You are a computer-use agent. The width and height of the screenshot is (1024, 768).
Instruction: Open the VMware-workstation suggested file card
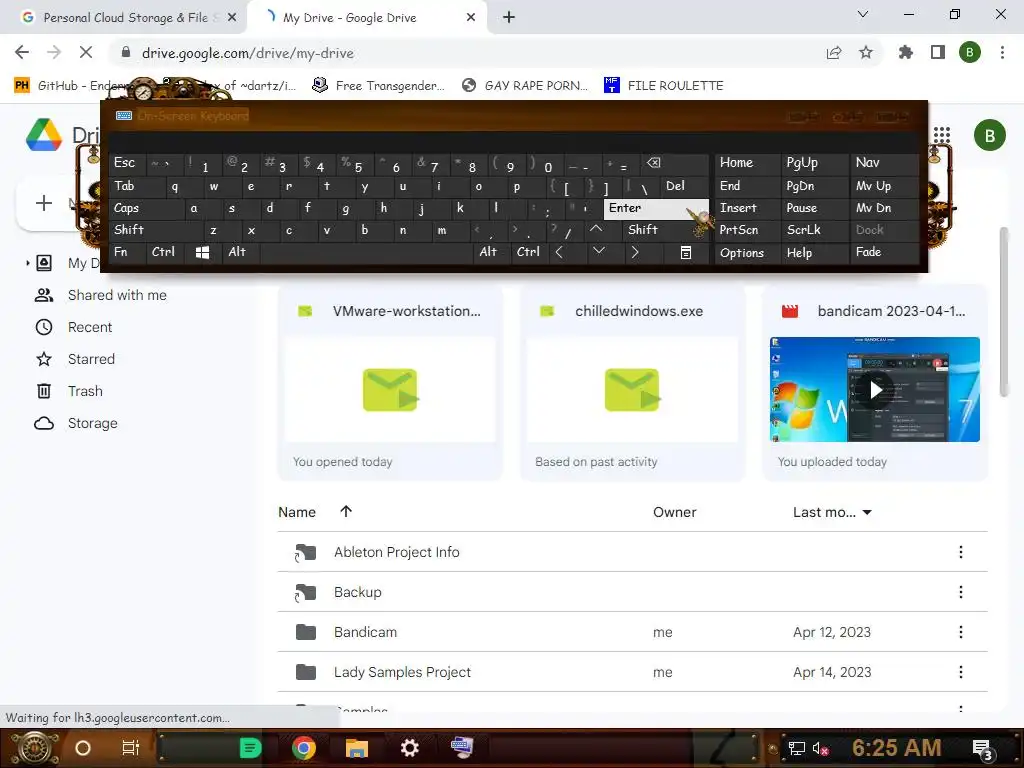(390, 383)
